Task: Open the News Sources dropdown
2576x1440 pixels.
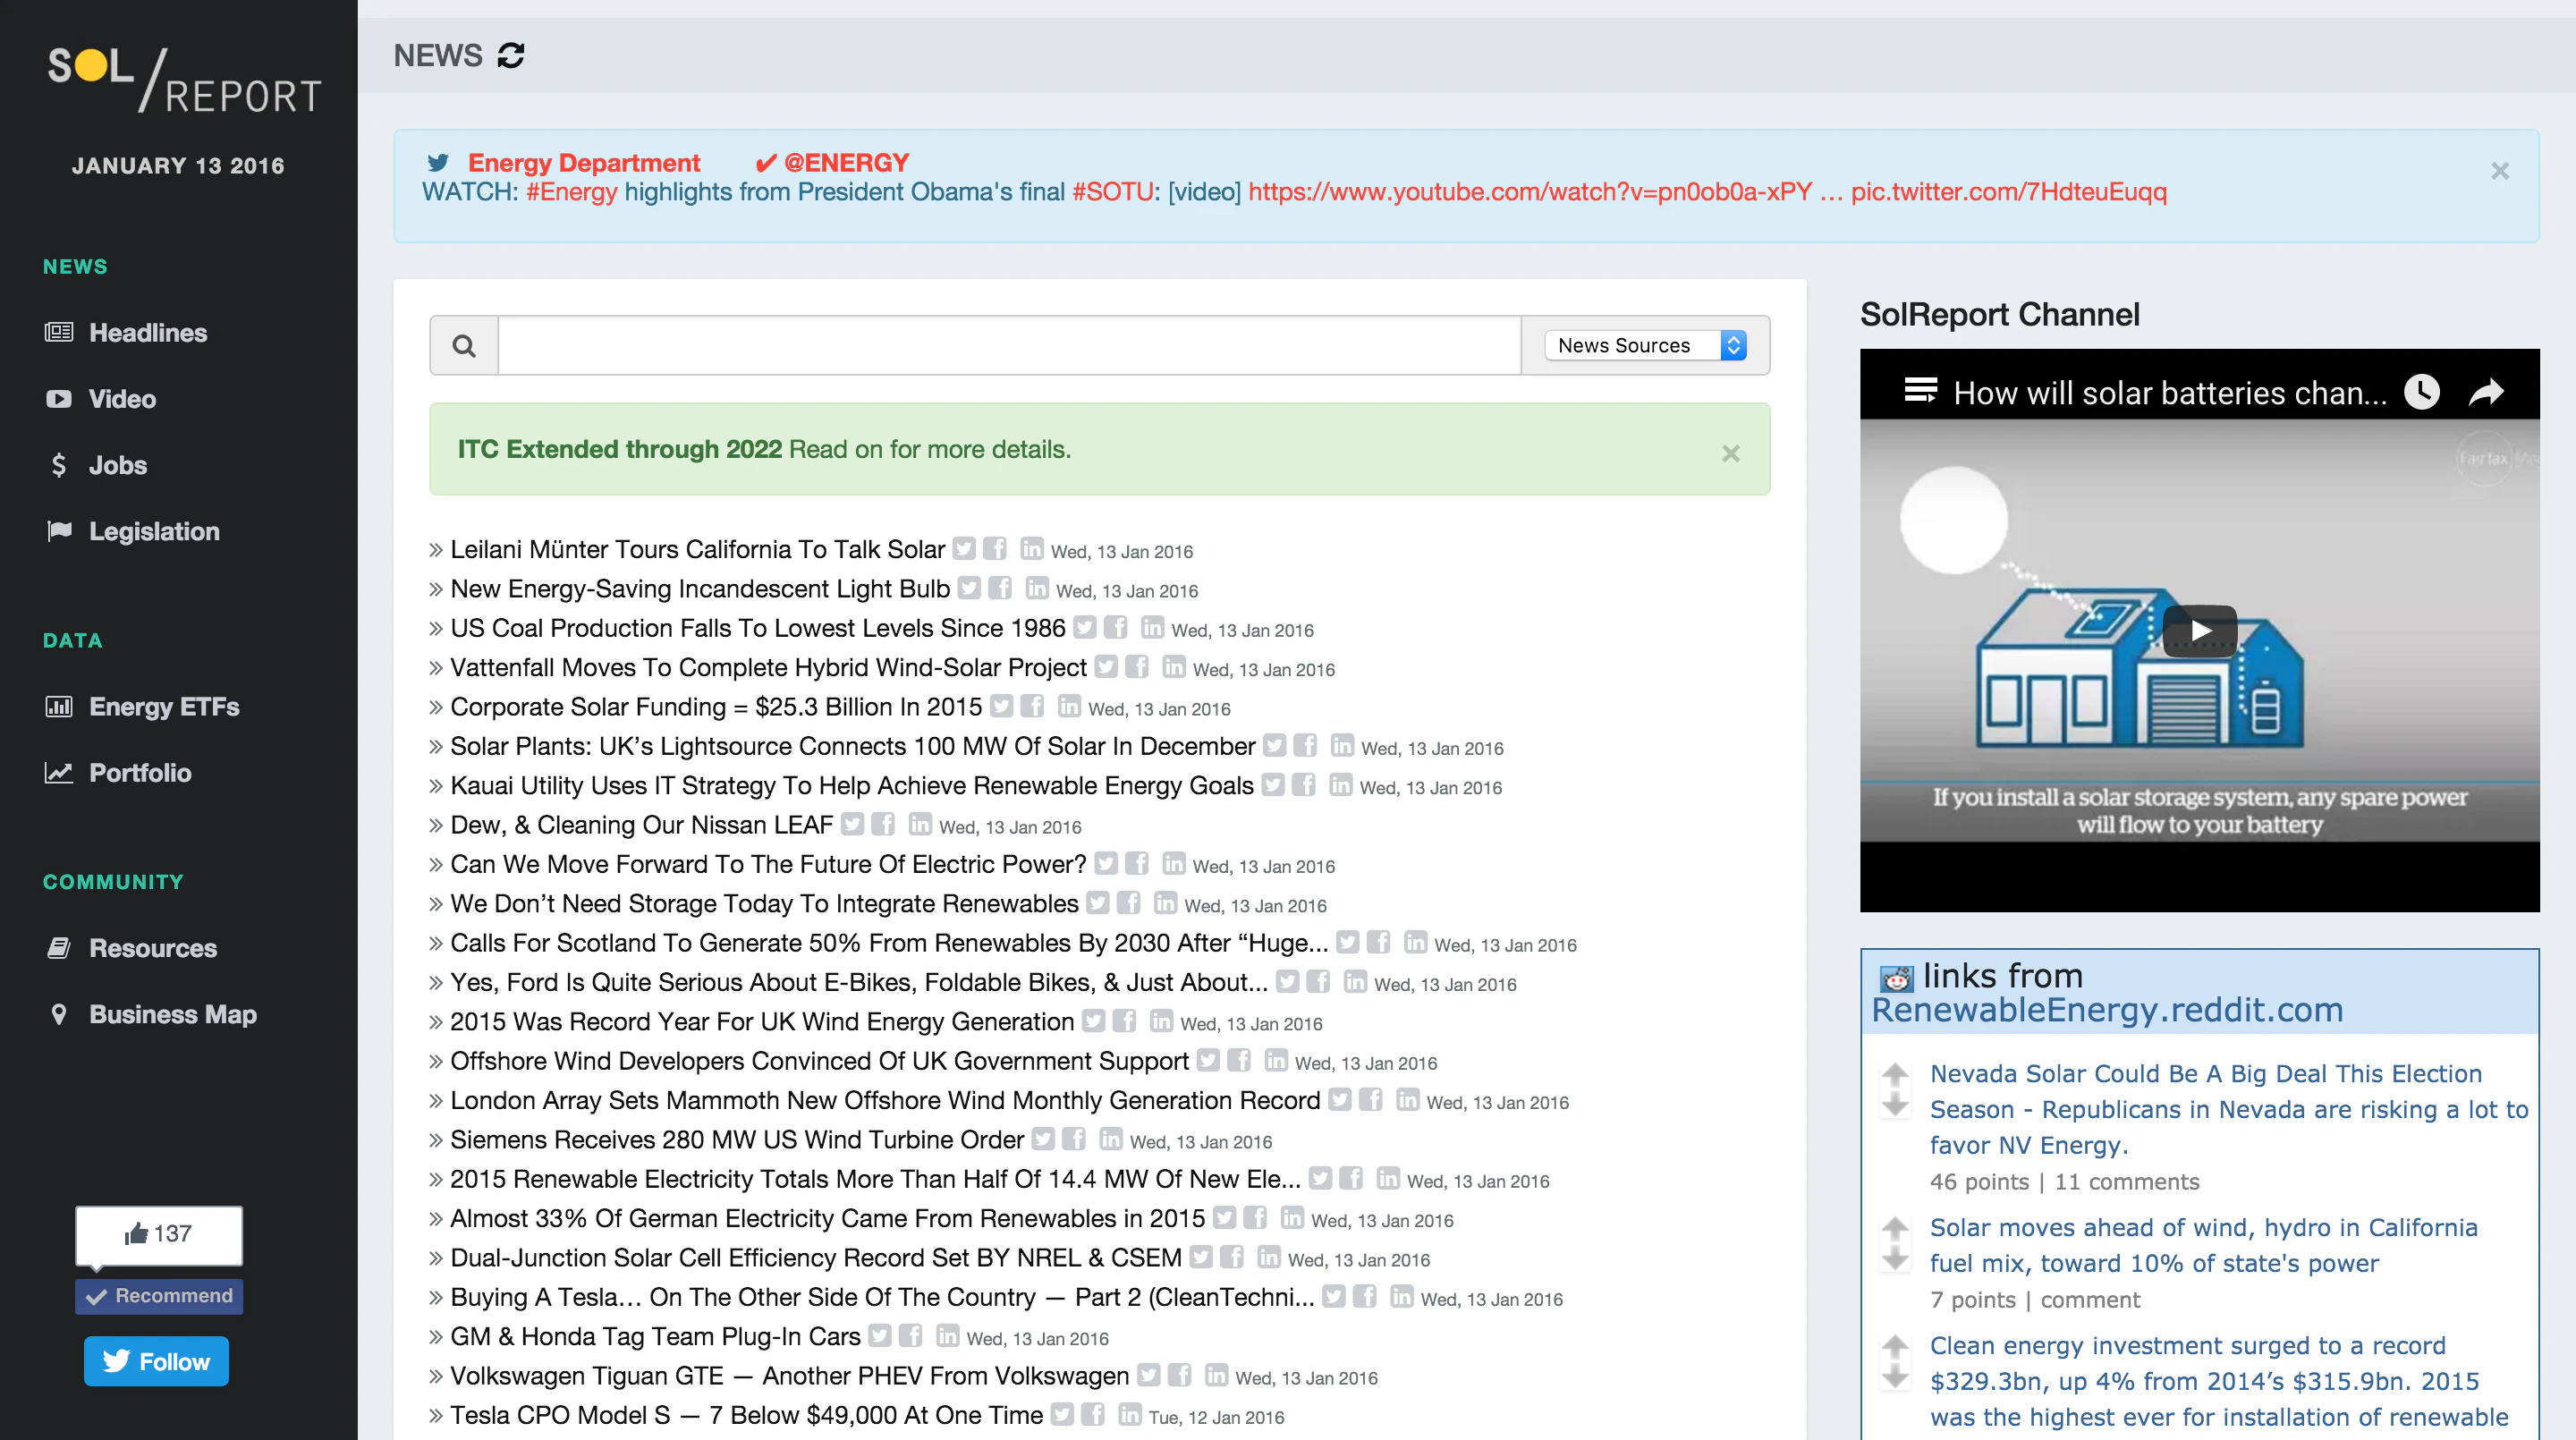Action: click(x=1646, y=346)
